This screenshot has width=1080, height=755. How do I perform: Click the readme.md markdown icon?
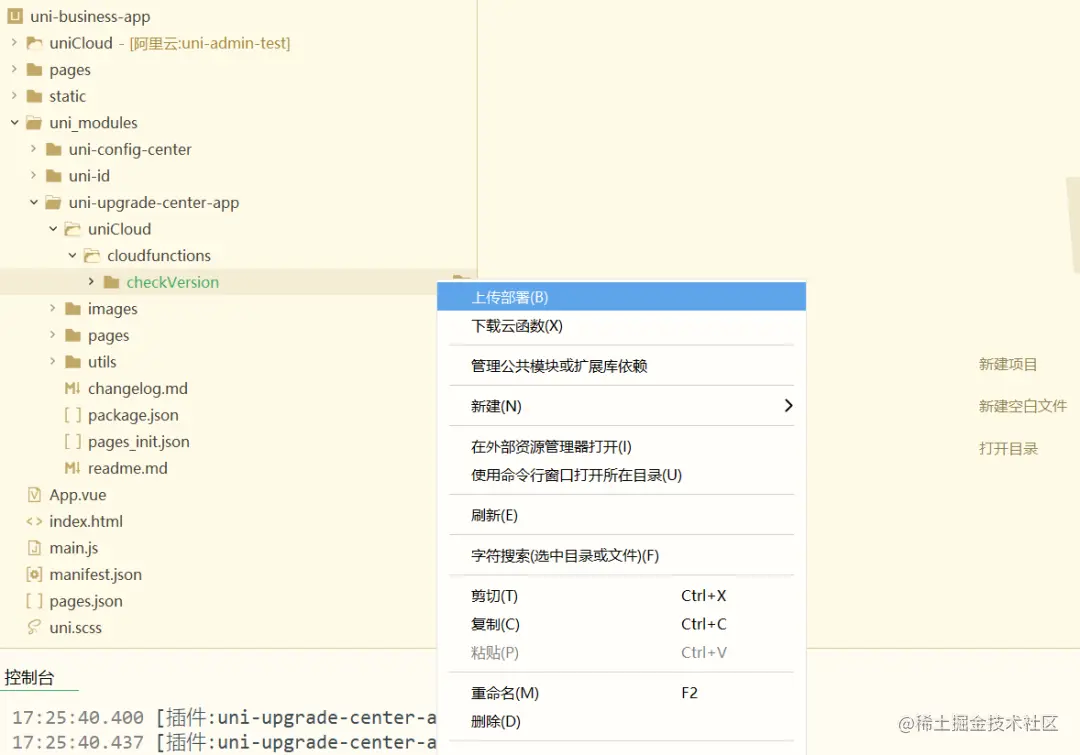72,468
